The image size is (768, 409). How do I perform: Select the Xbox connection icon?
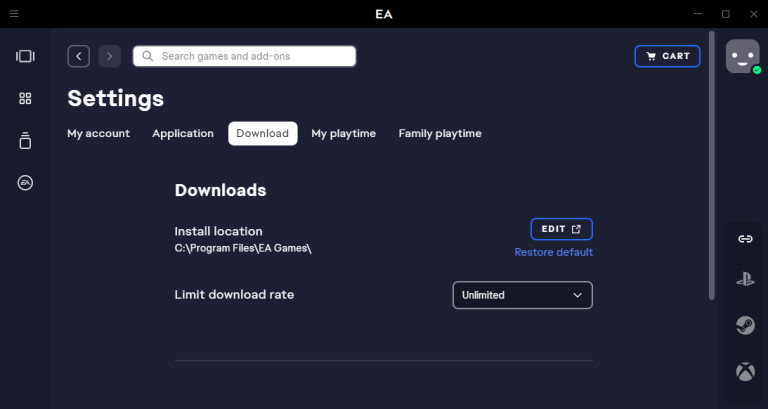pyautogui.click(x=745, y=372)
